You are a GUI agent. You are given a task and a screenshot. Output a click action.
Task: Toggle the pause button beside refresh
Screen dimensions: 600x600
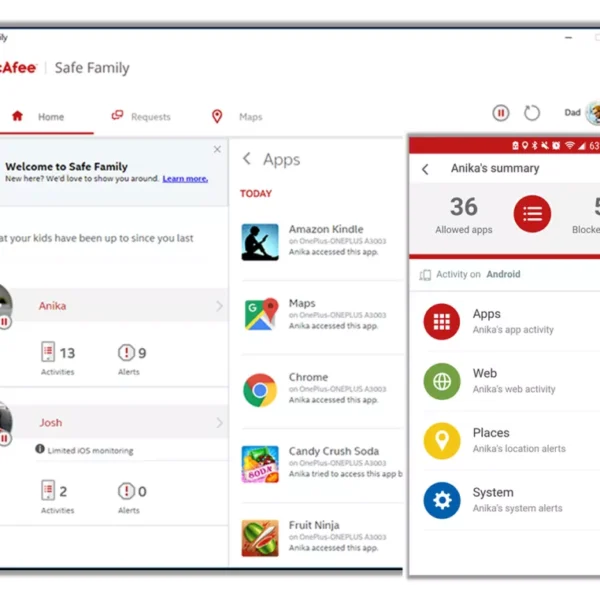(501, 114)
